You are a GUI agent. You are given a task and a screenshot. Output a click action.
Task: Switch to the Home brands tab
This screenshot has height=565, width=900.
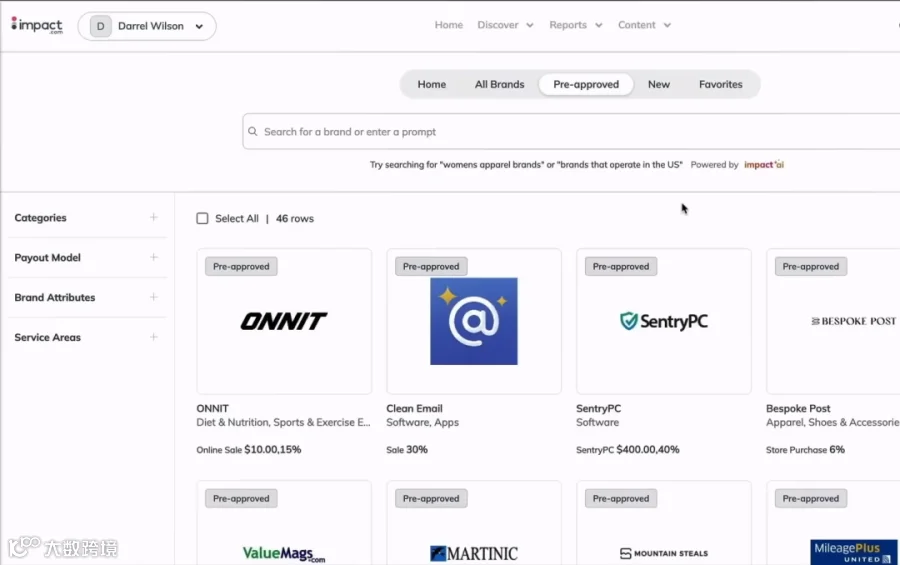tap(432, 84)
